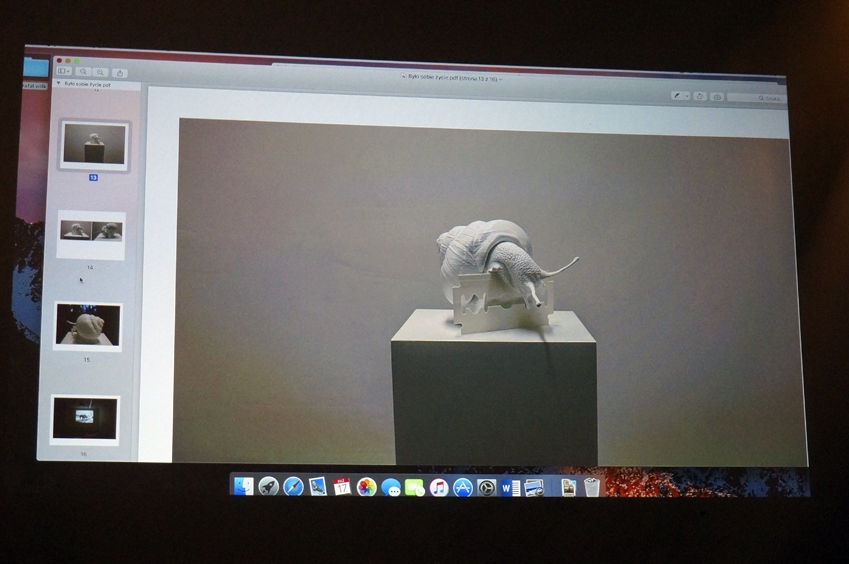Viewport: 849px width, 564px height.
Task: Click the green full-screen window button
Action: tap(76, 61)
